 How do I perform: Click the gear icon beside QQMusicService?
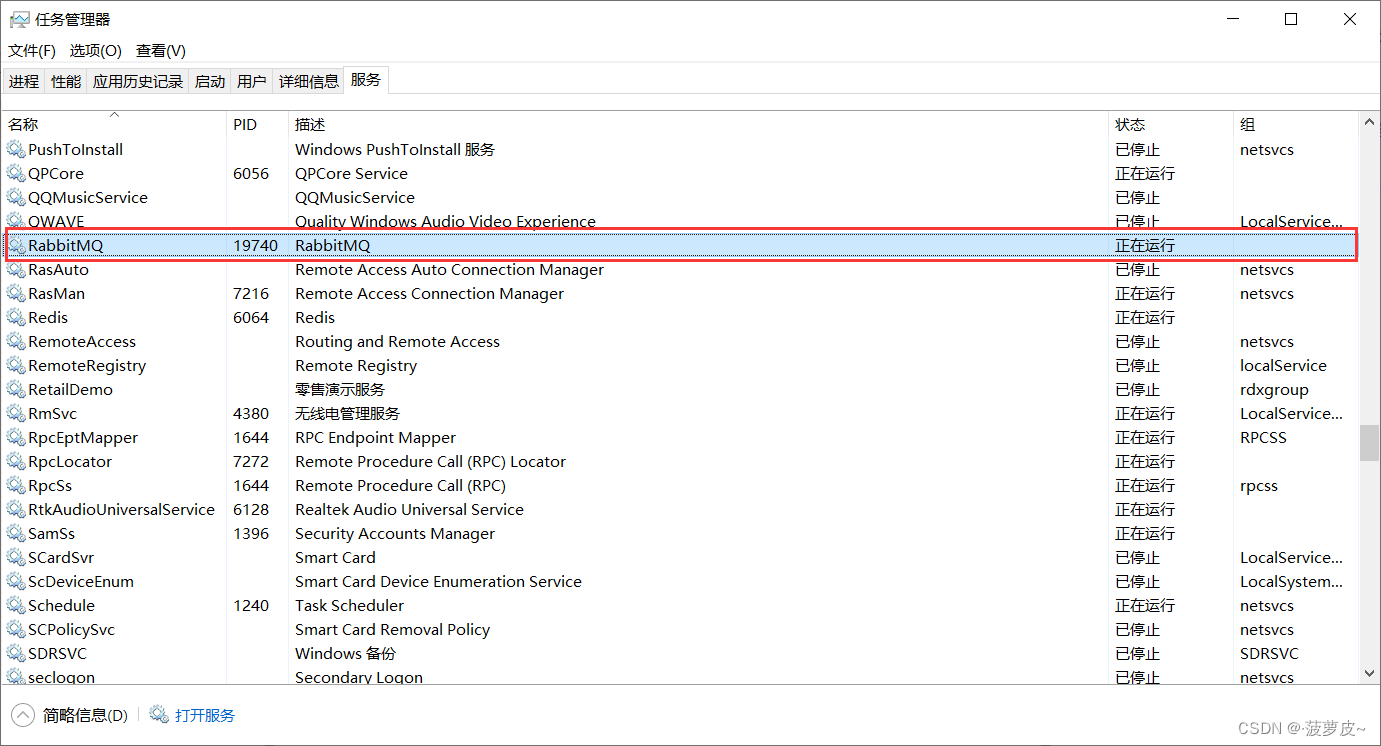coord(16,198)
